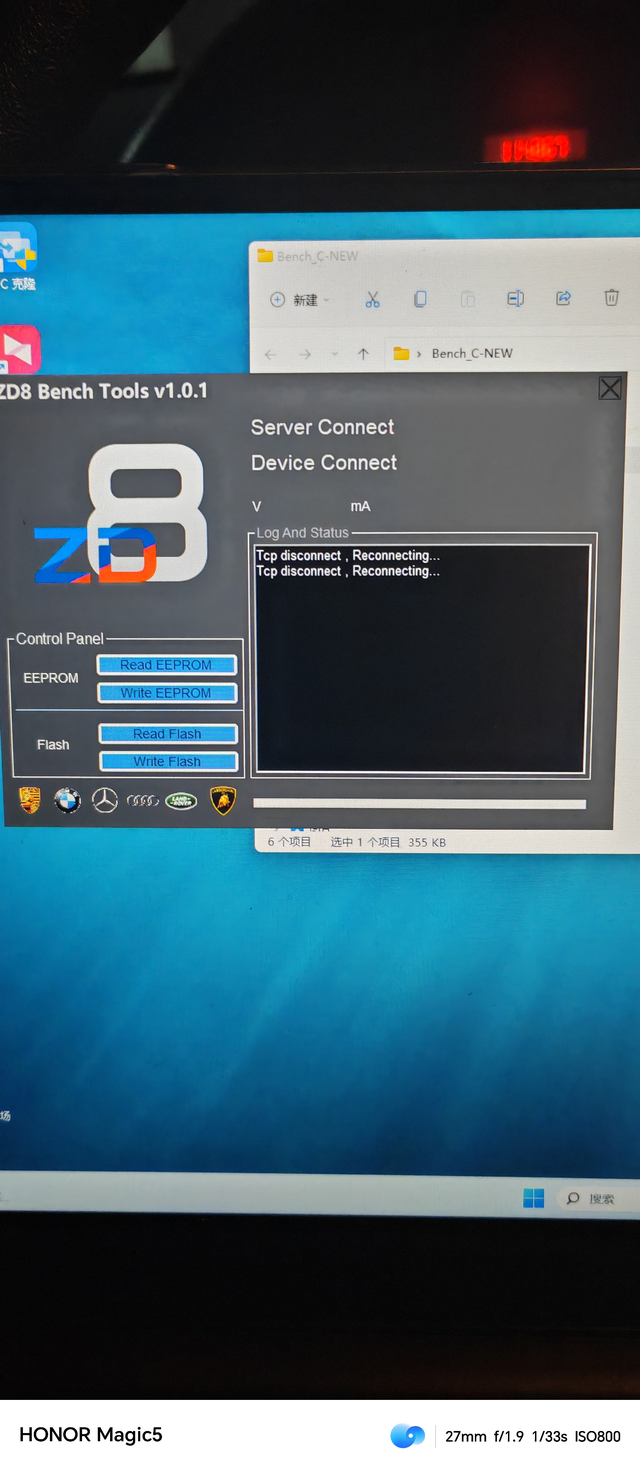Open the Windows Start menu
This screenshot has height=1471, width=640.
(x=534, y=1198)
